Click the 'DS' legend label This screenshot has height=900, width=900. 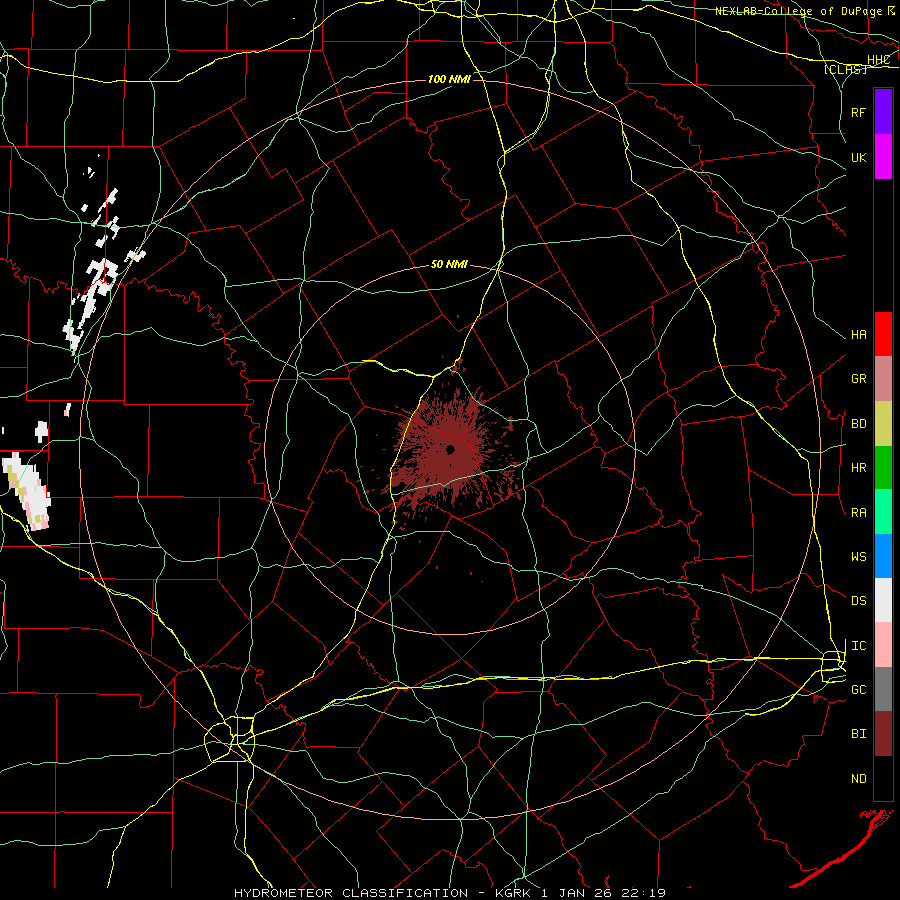858,600
